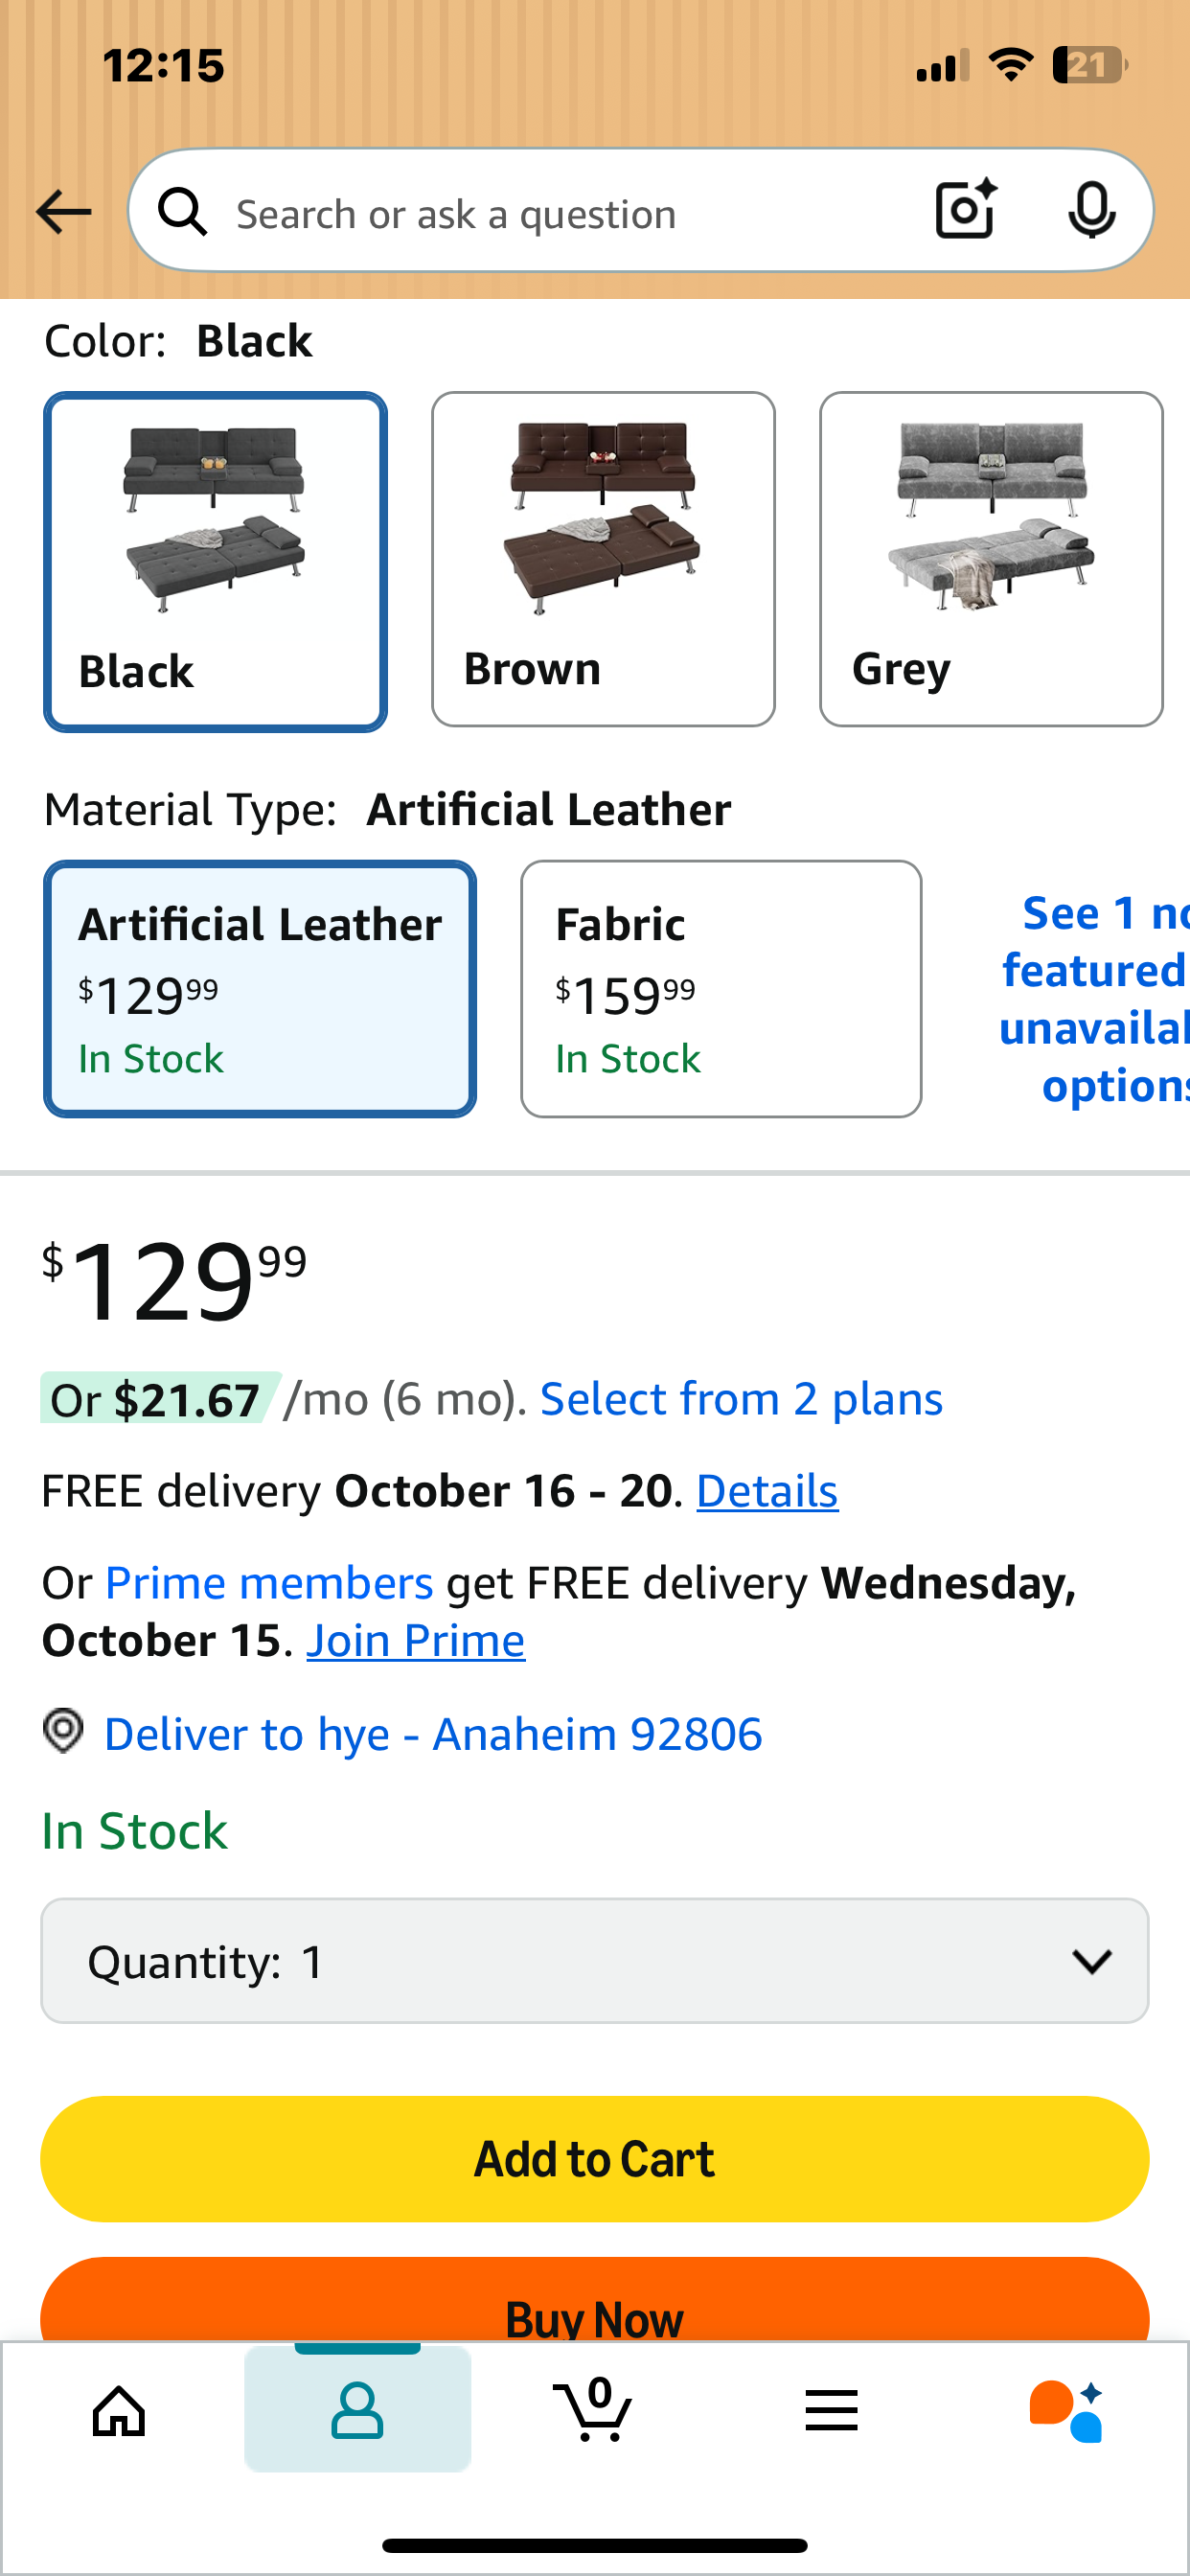
Task: Open the shopping cart icon
Action: pyautogui.click(x=595, y=2411)
